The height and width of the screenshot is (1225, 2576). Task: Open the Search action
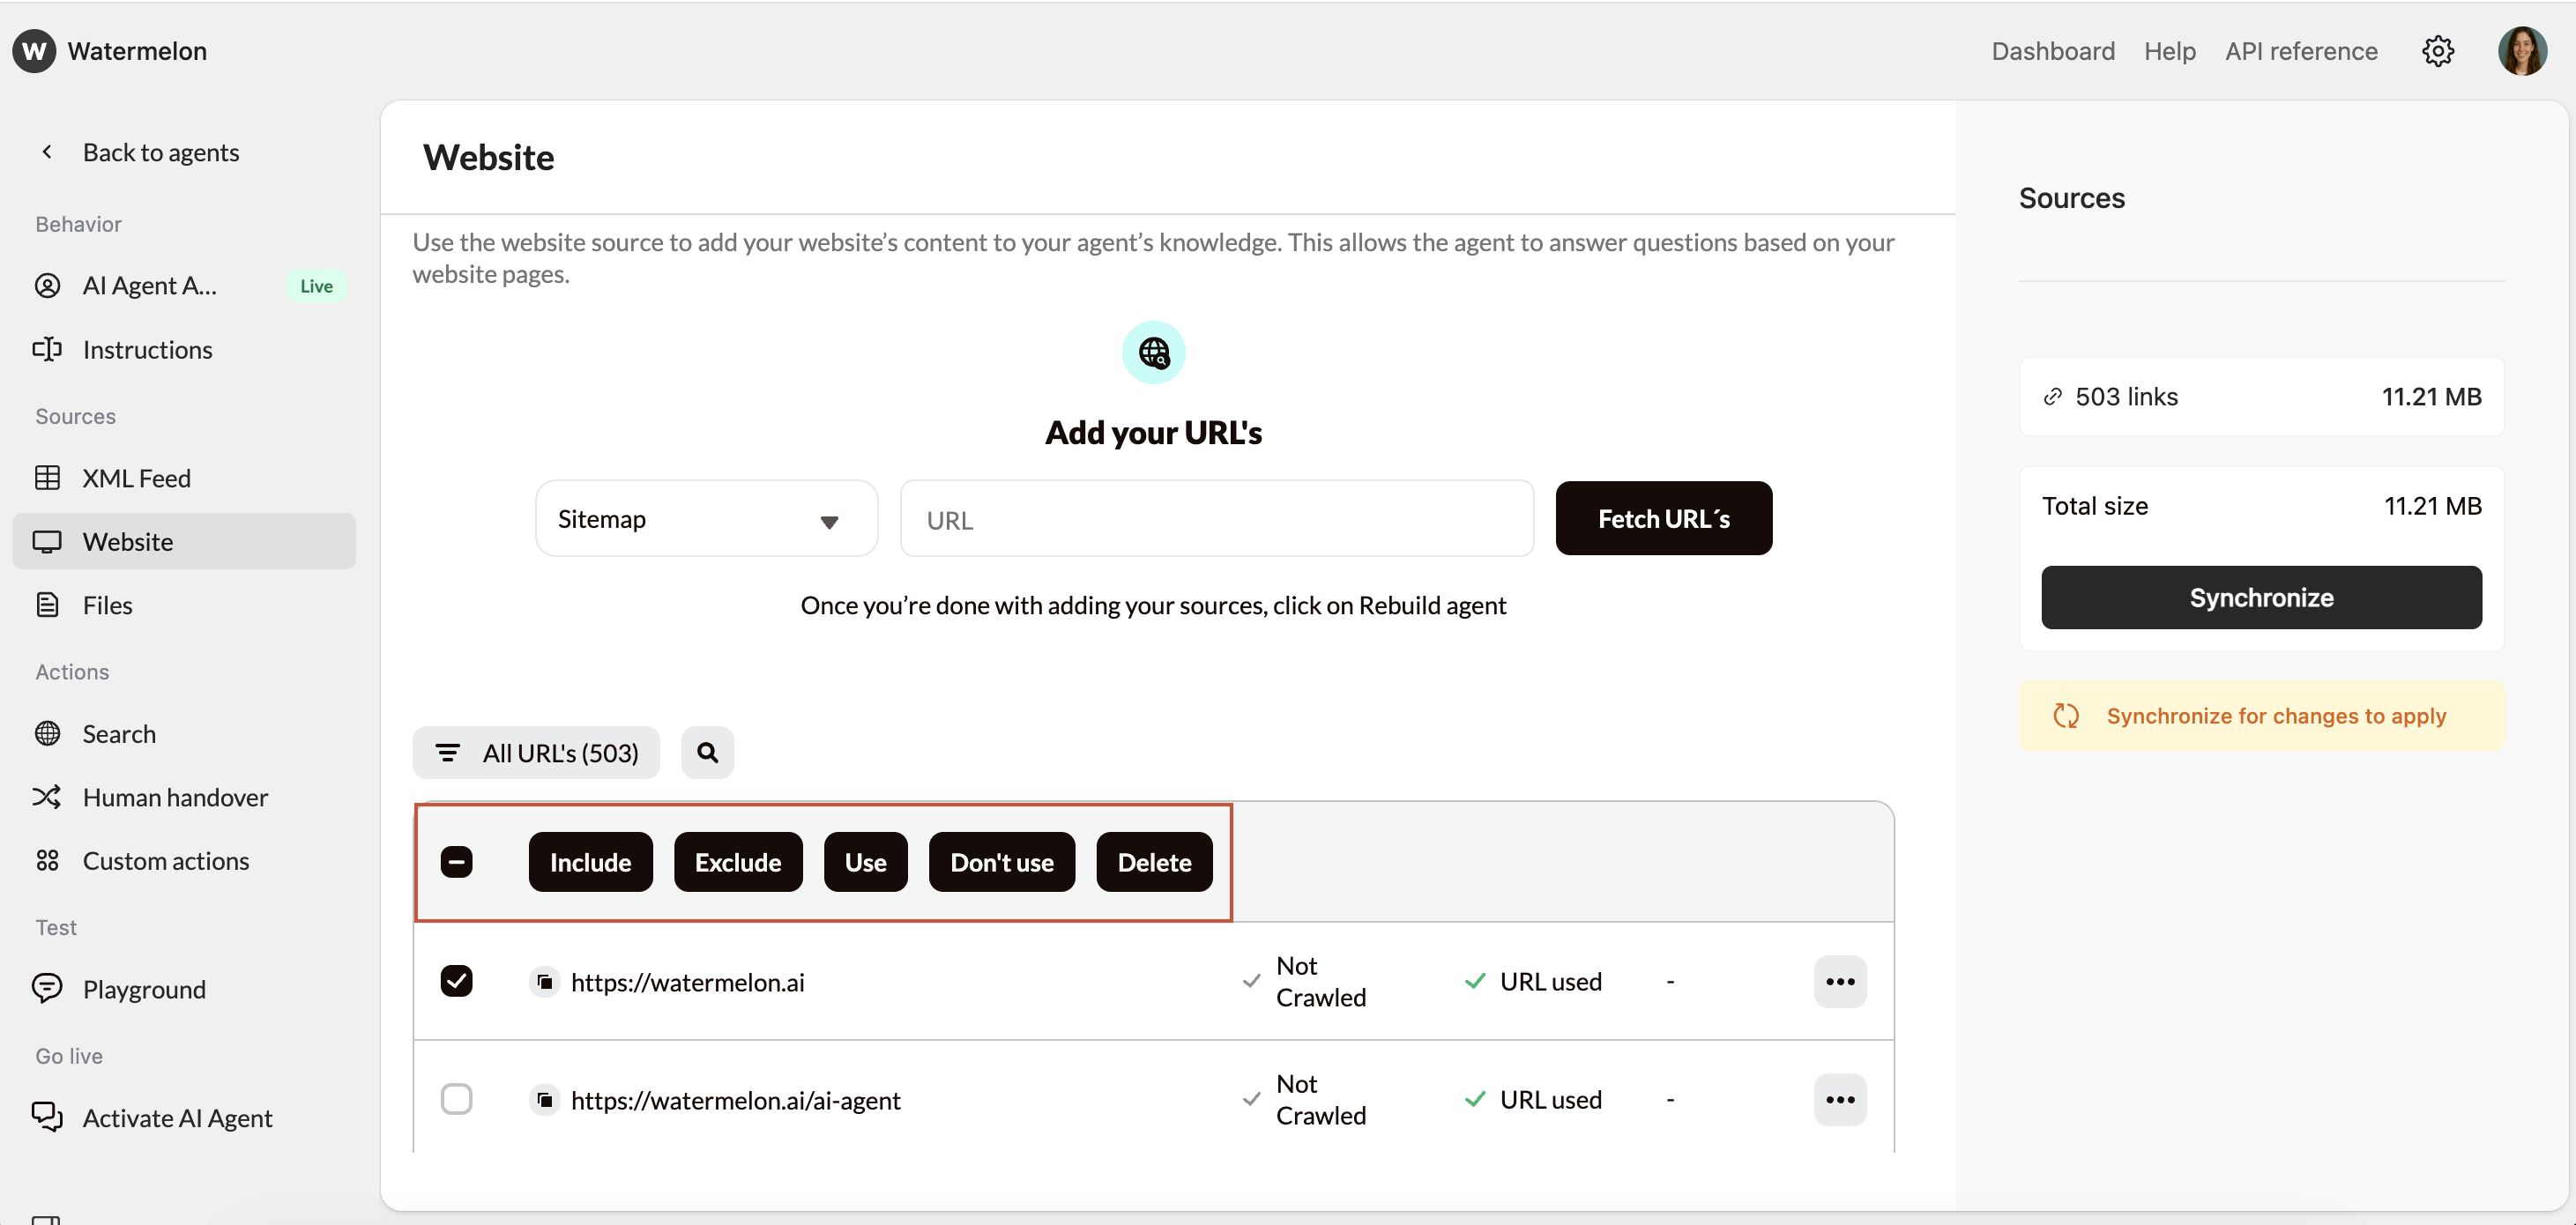pyautogui.click(x=119, y=733)
